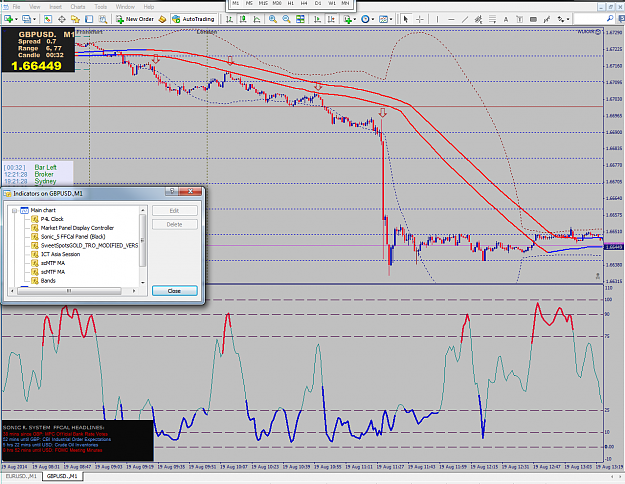Toggle chart shift from right border
Image resolution: width=625 pixels, height=484 pixels.
331,19
